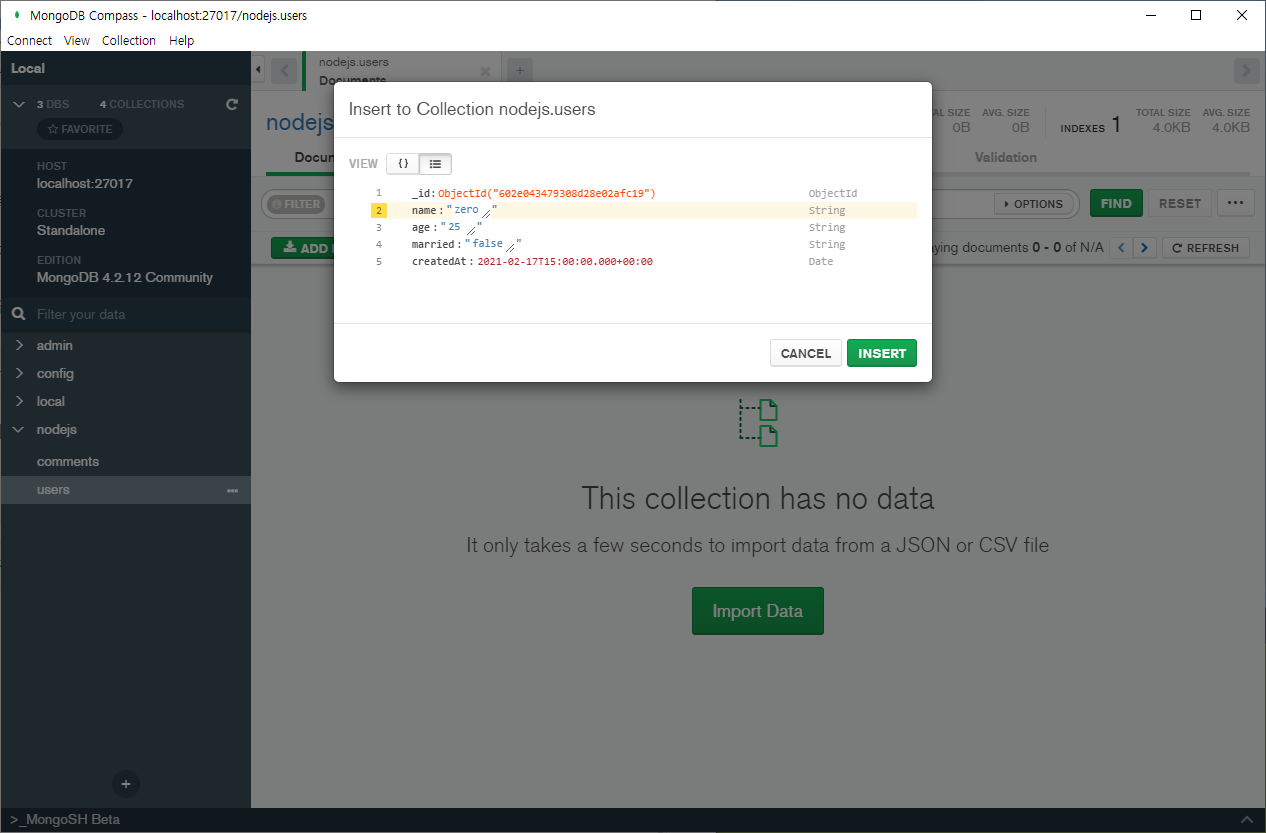This screenshot has width=1266, height=833.
Task: Click the REFRESH documents button
Action: coord(1206,248)
